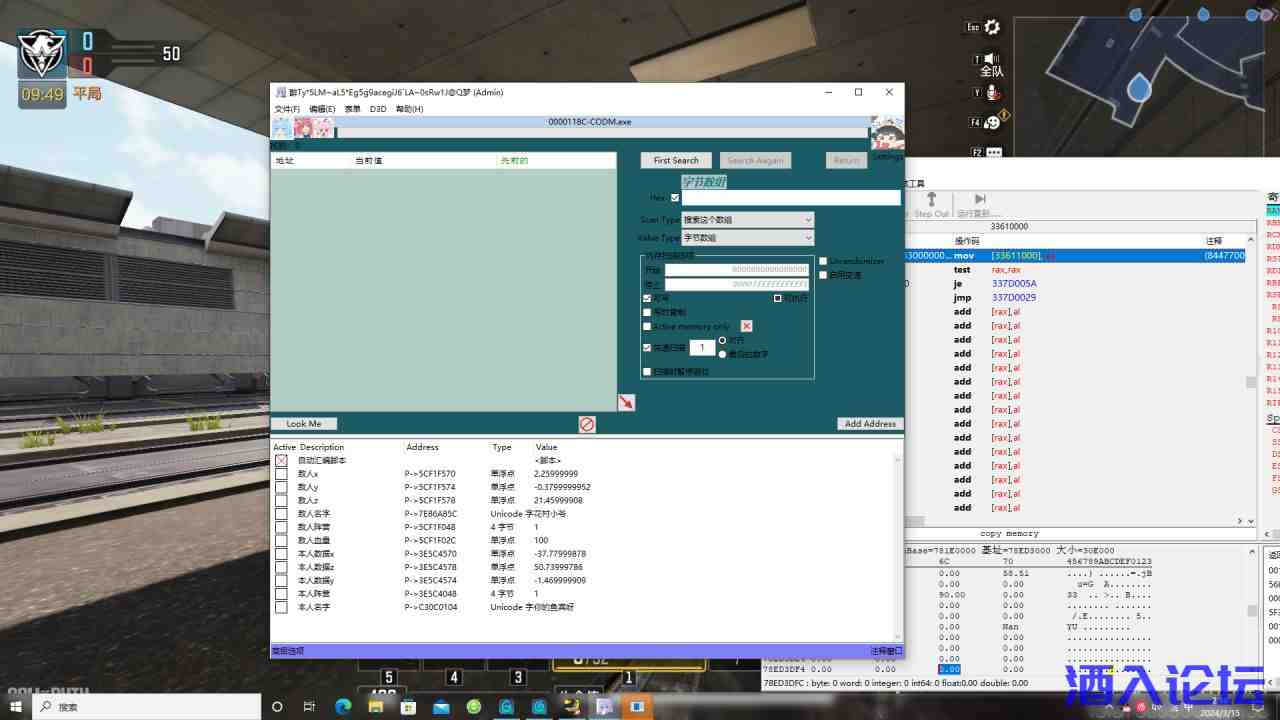Image resolution: width=1280 pixels, height=720 pixels.
Task: Click red X icon beside Active memory only
Action: point(746,326)
